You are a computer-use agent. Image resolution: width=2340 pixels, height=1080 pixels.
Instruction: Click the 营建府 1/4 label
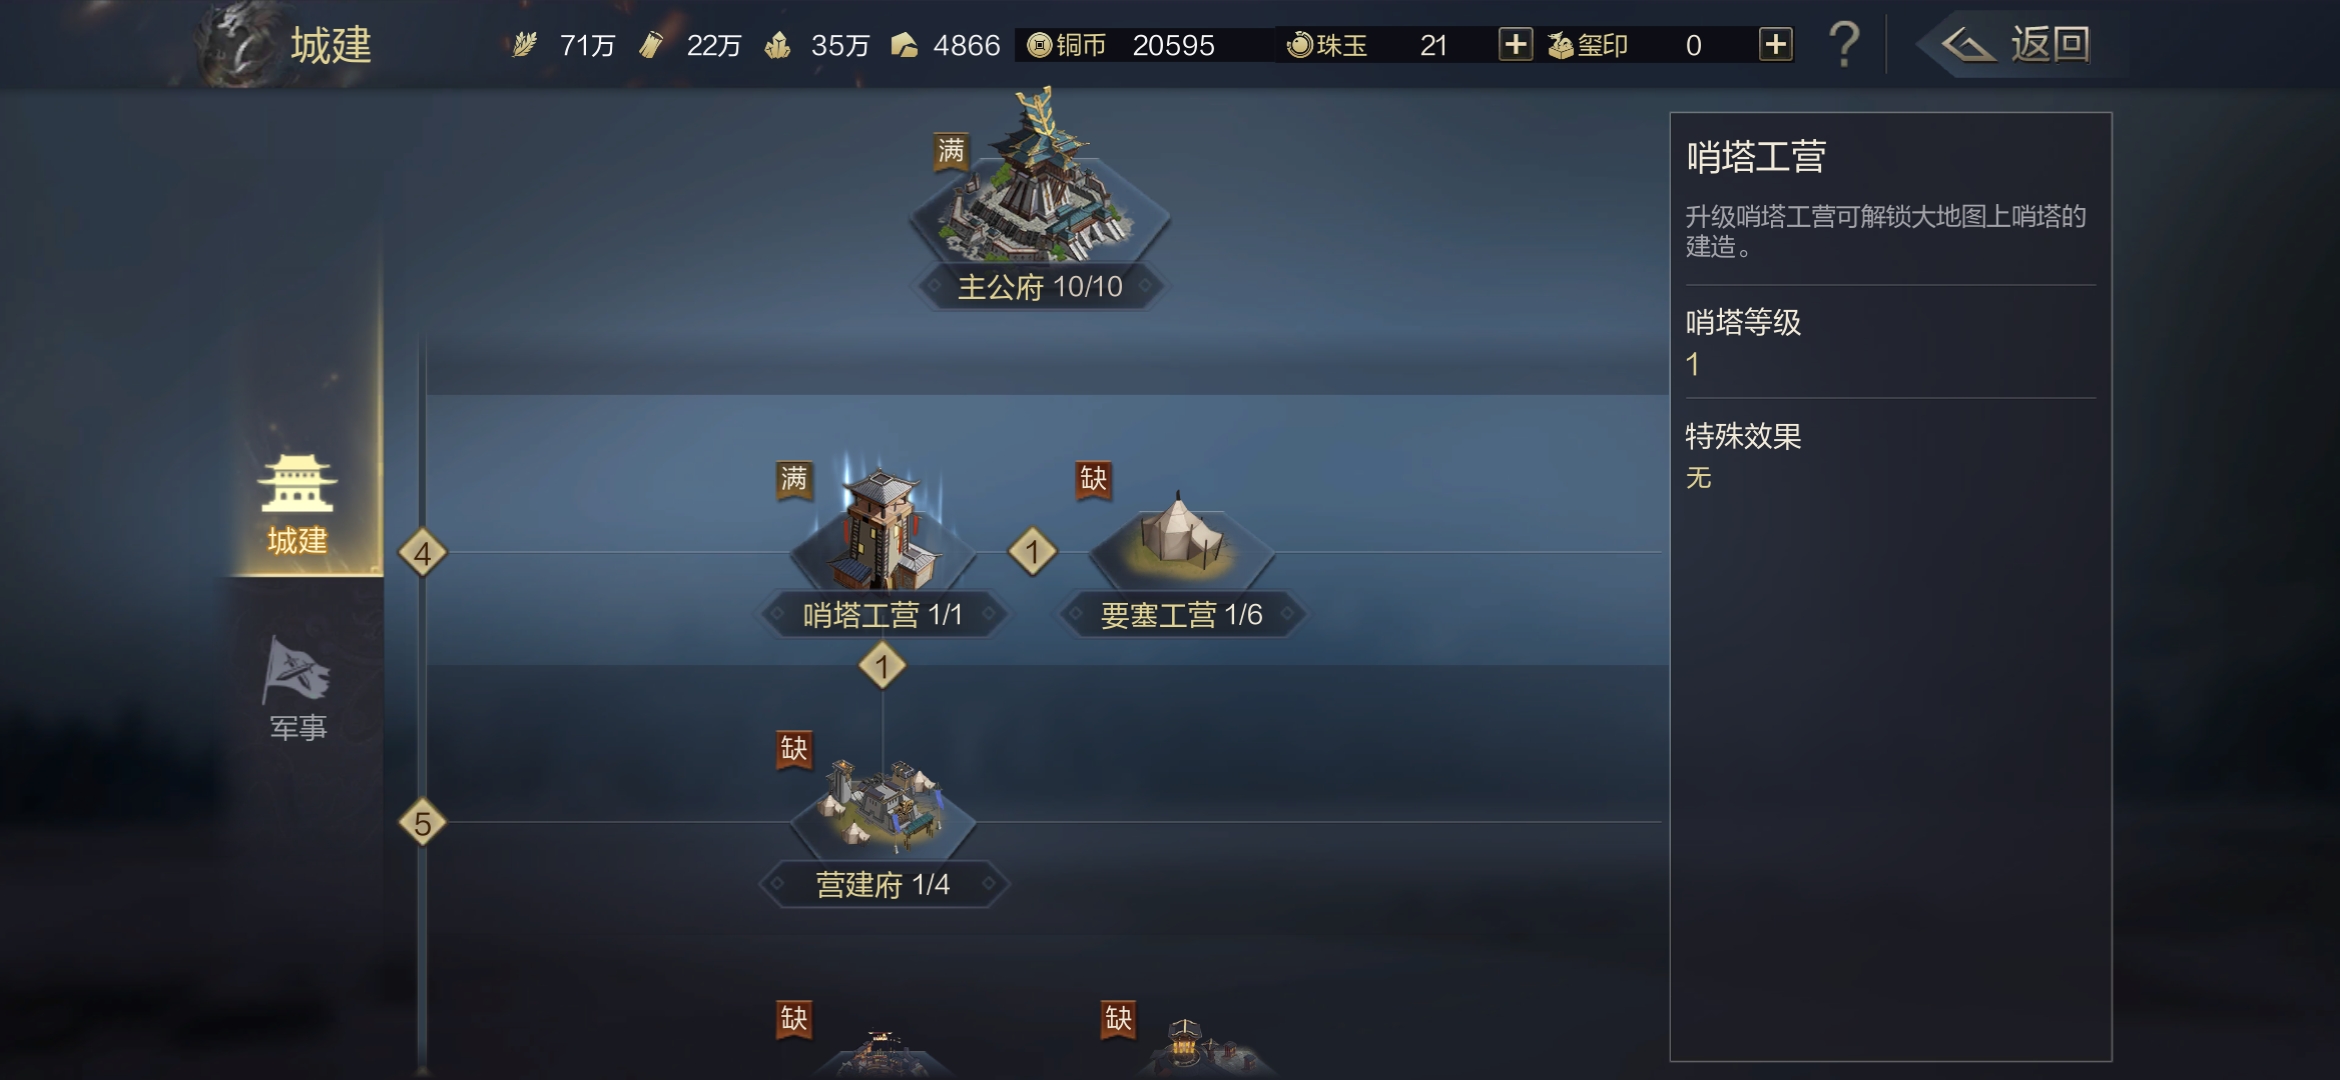[883, 884]
